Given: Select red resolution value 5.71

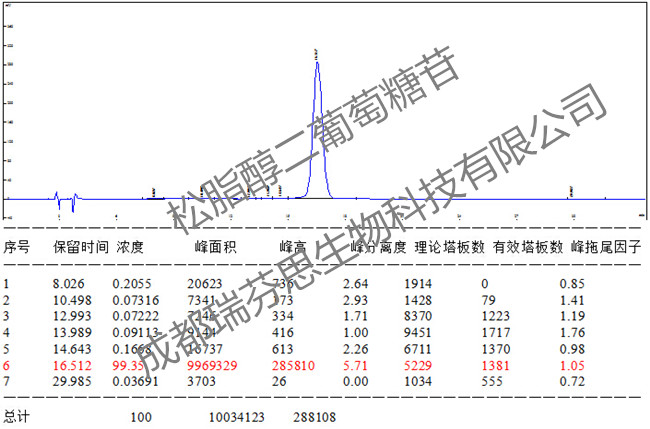Looking at the screenshot, I should (356, 366).
